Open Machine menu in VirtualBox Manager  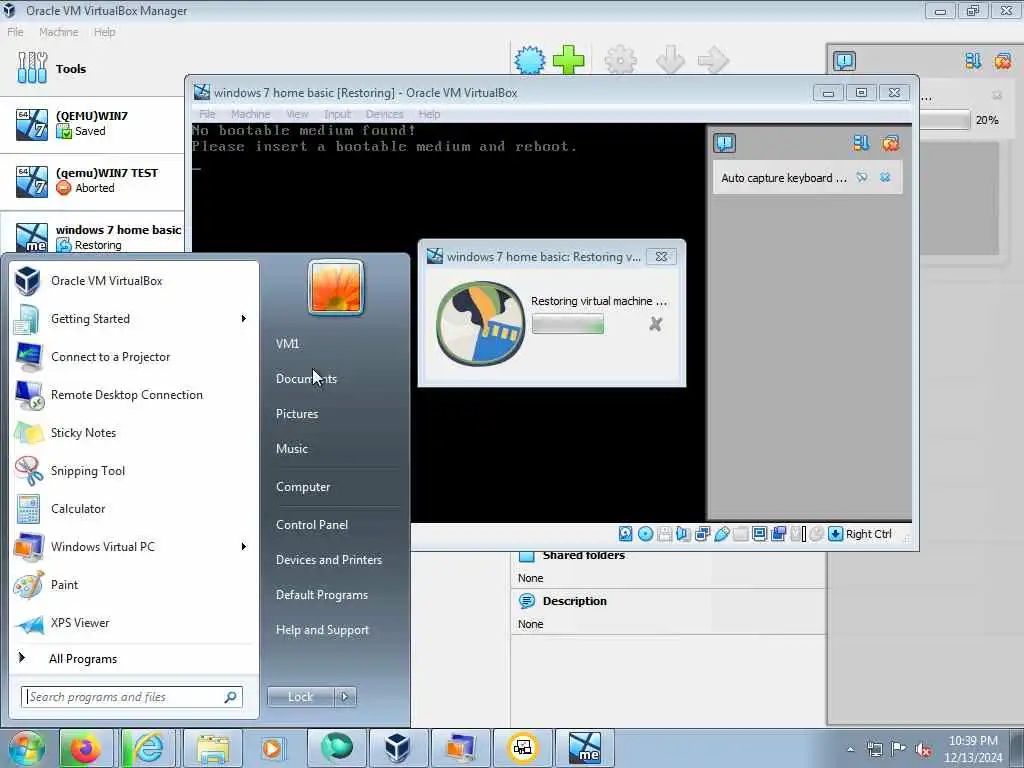pyautogui.click(x=58, y=32)
